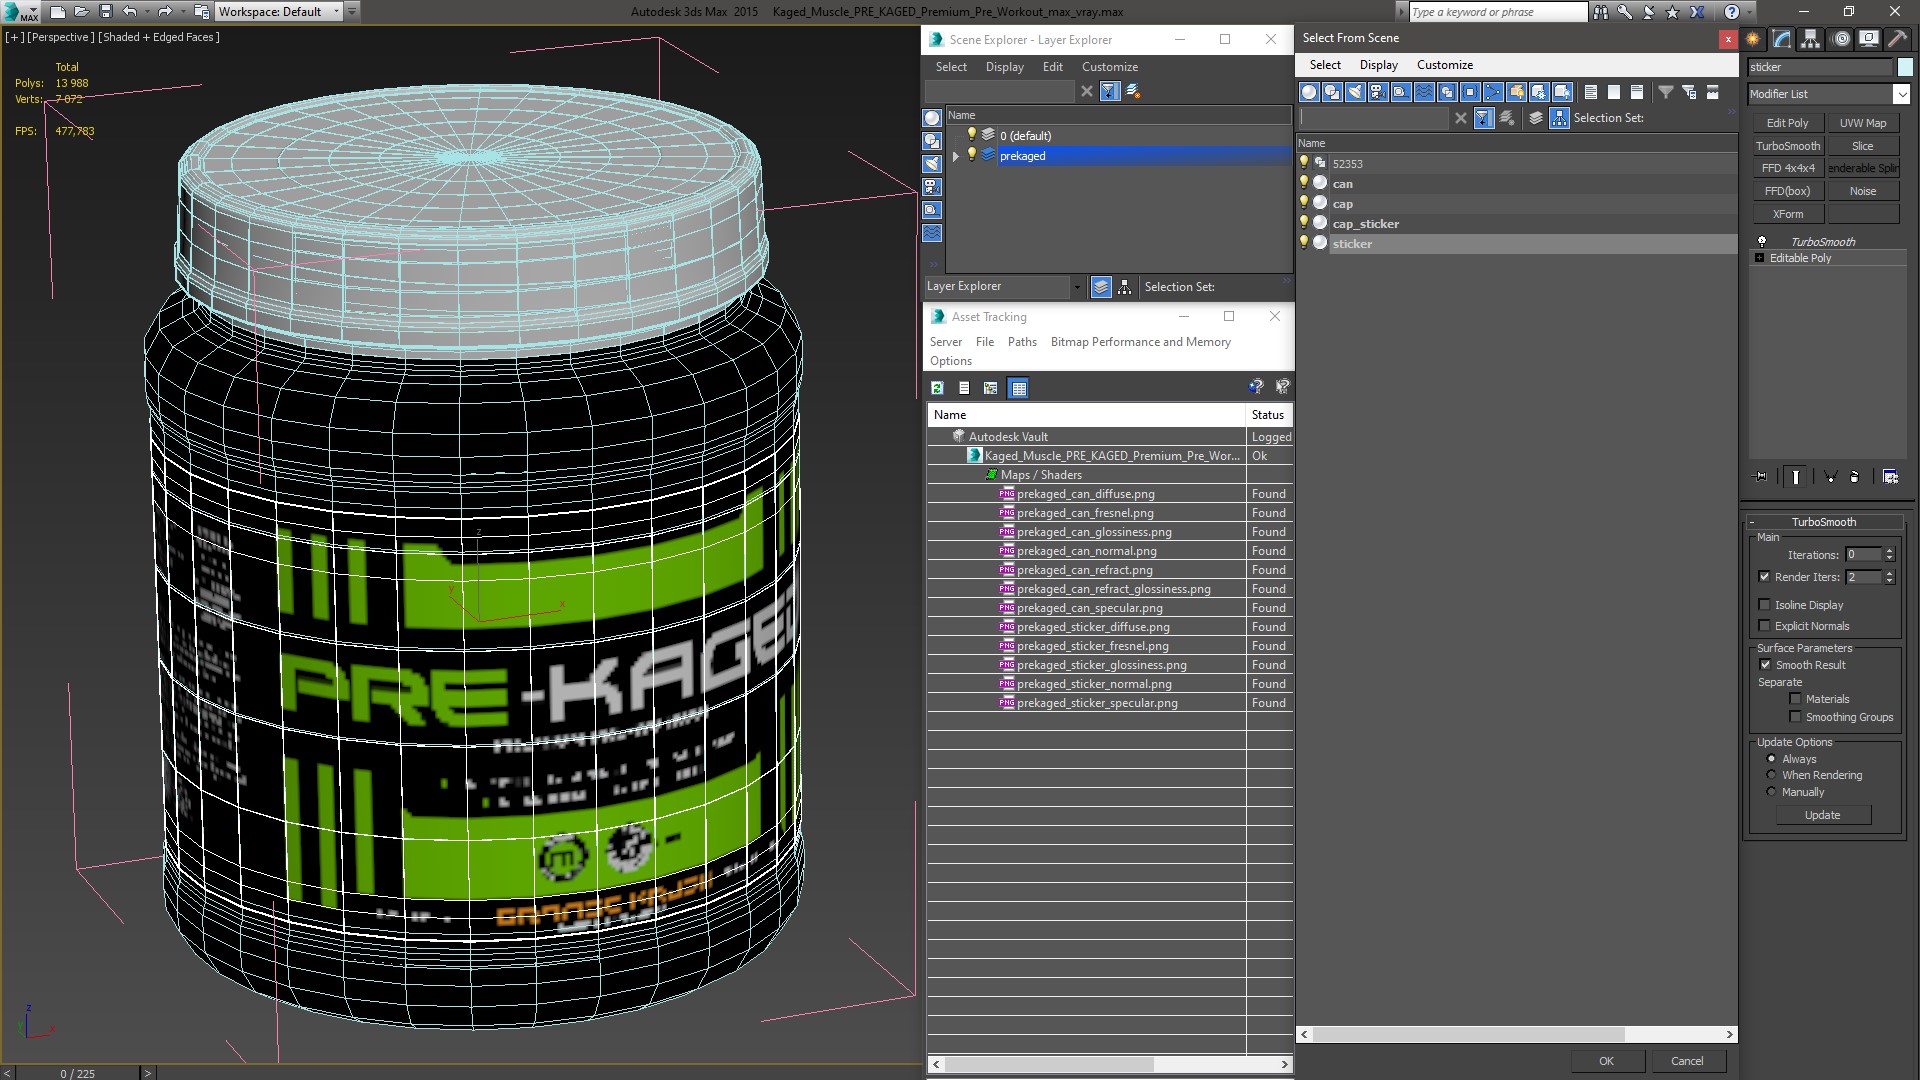
Task: Toggle Display Space Warps filter in Select From Scene
Action: click(1424, 92)
